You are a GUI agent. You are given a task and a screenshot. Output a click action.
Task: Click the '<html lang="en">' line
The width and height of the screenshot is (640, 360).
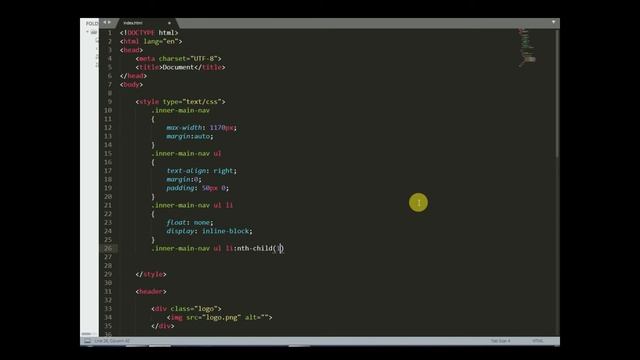tap(151, 41)
